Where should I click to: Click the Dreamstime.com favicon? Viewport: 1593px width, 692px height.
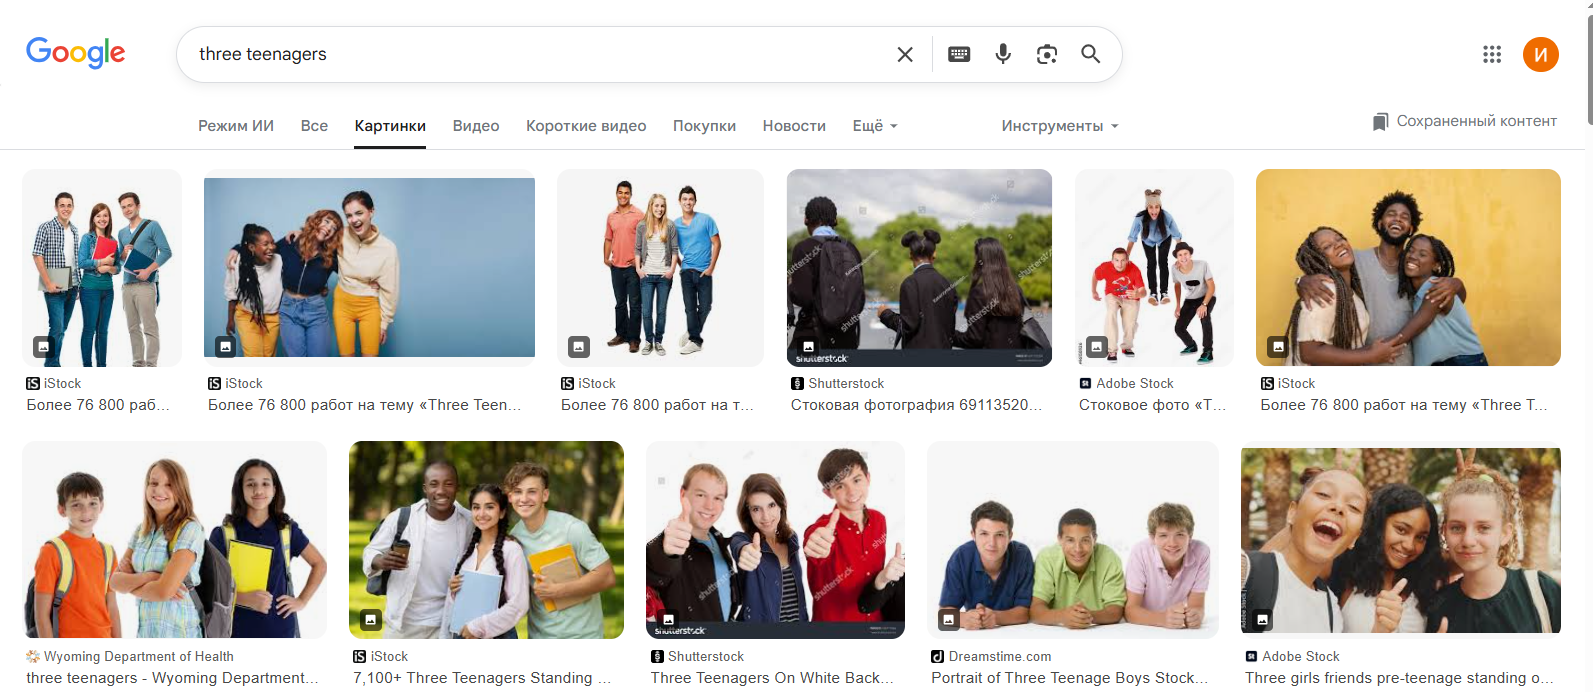point(937,657)
